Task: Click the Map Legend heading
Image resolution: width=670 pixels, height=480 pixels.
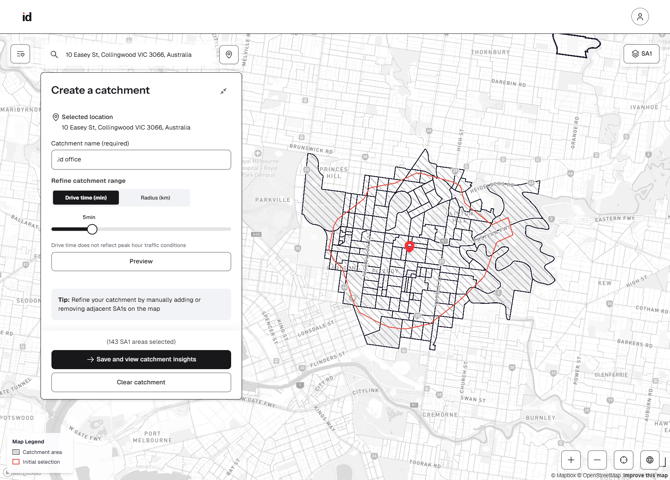Action: [28, 442]
